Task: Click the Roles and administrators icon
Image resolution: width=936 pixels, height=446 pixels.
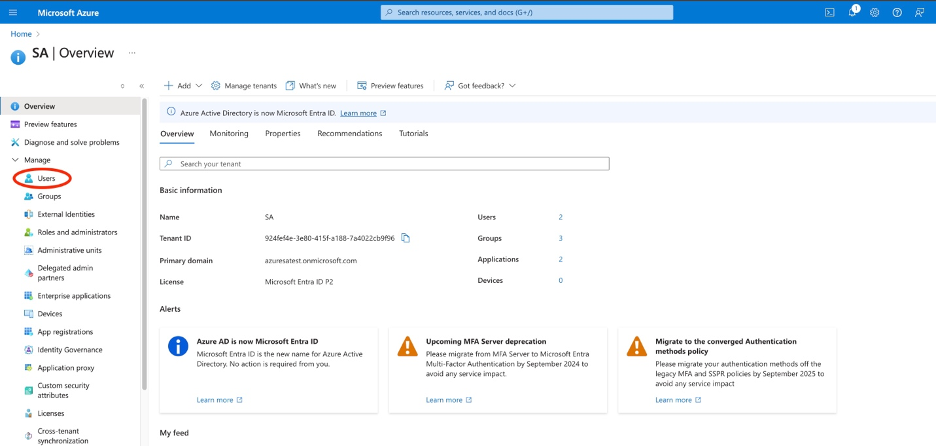Action: [28, 232]
